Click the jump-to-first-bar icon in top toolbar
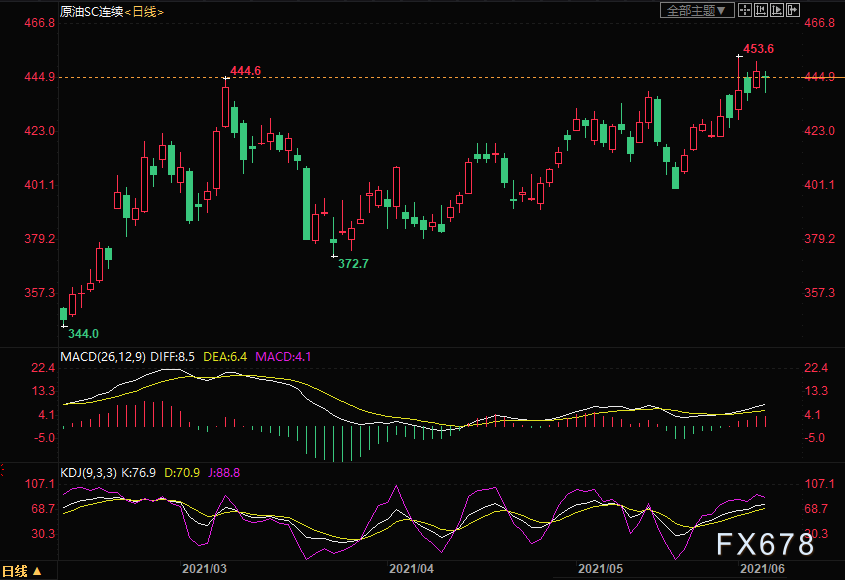The width and height of the screenshot is (845, 580). [761, 10]
